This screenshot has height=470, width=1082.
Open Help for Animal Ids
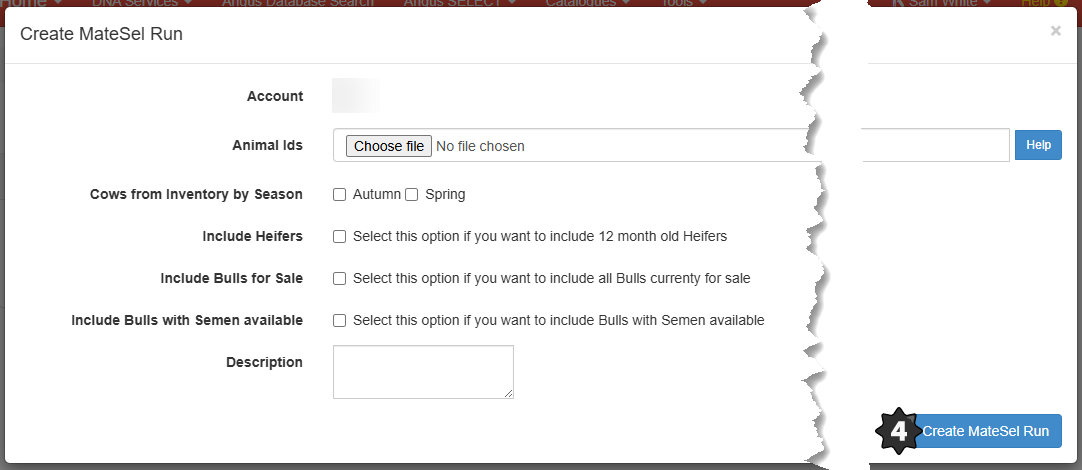[x=1038, y=145]
